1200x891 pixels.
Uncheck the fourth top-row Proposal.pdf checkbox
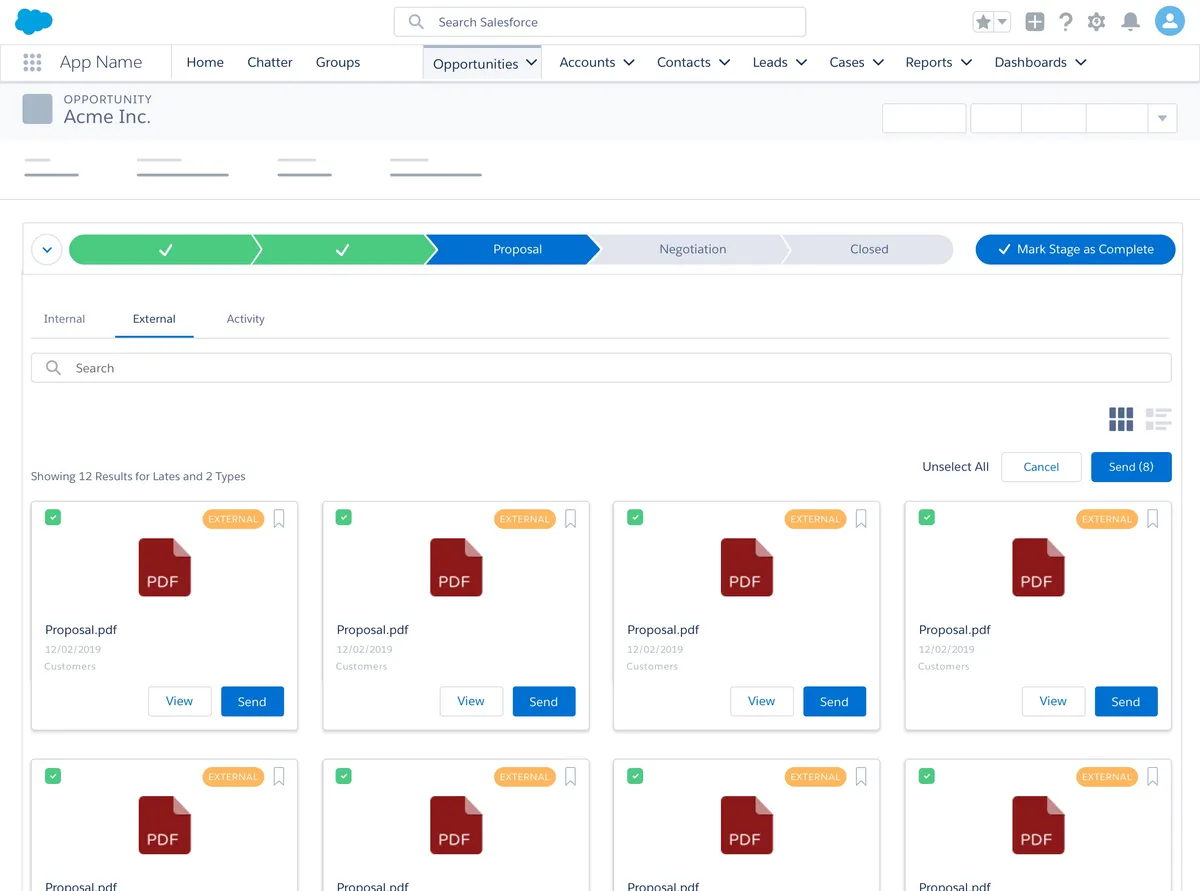(927, 517)
